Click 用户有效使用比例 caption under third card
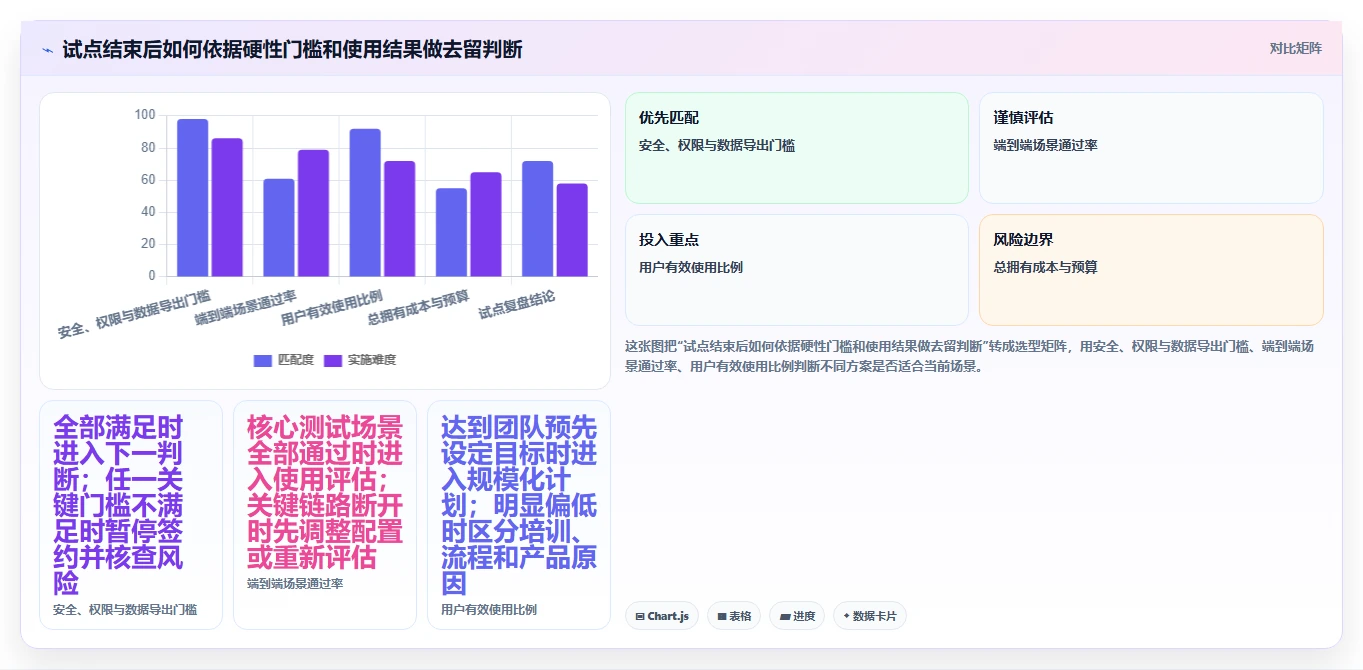 489,609
